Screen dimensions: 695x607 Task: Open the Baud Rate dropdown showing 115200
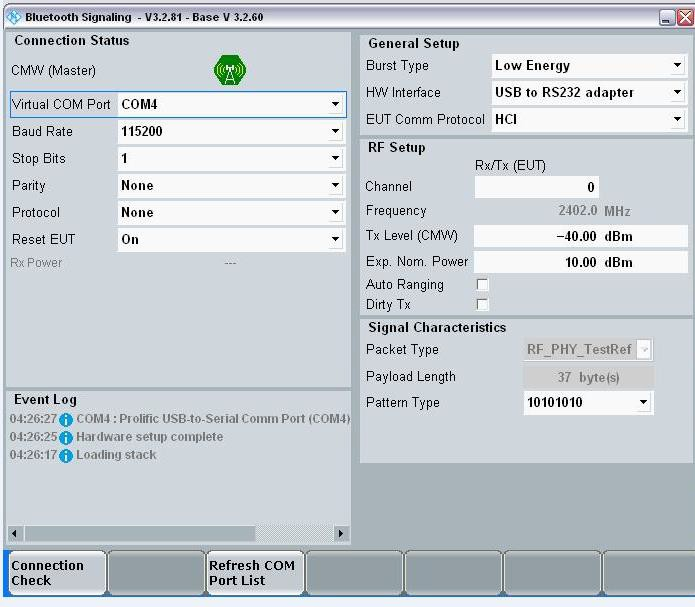[x=231, y=131]
